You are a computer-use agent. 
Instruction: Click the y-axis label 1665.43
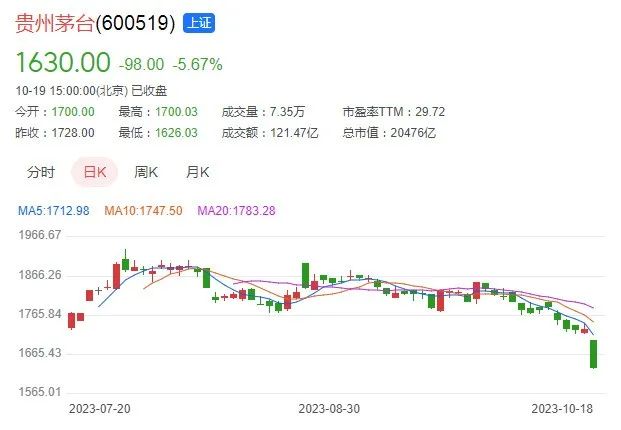pos(40,353)
